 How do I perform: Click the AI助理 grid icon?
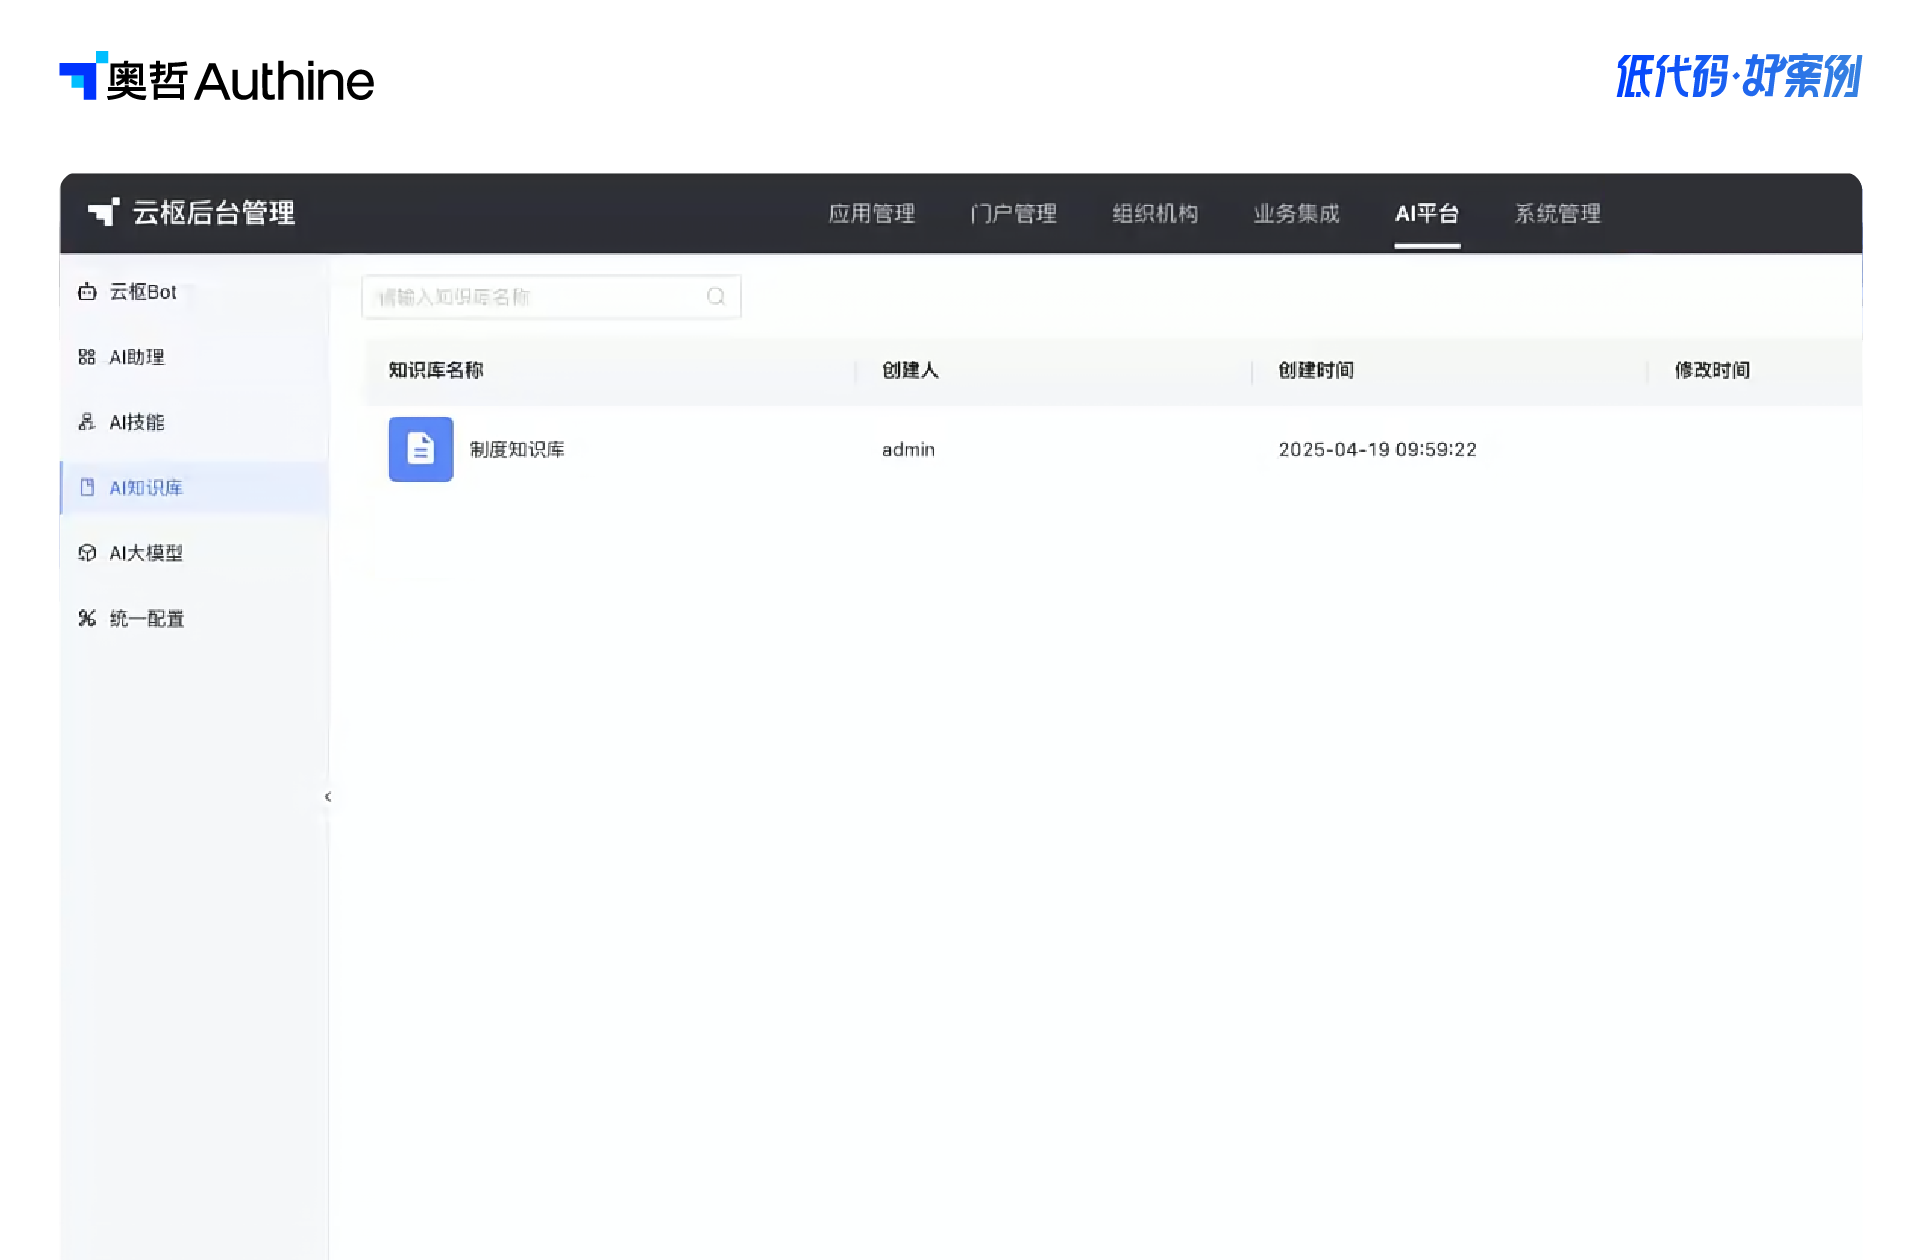coord(87,357)
